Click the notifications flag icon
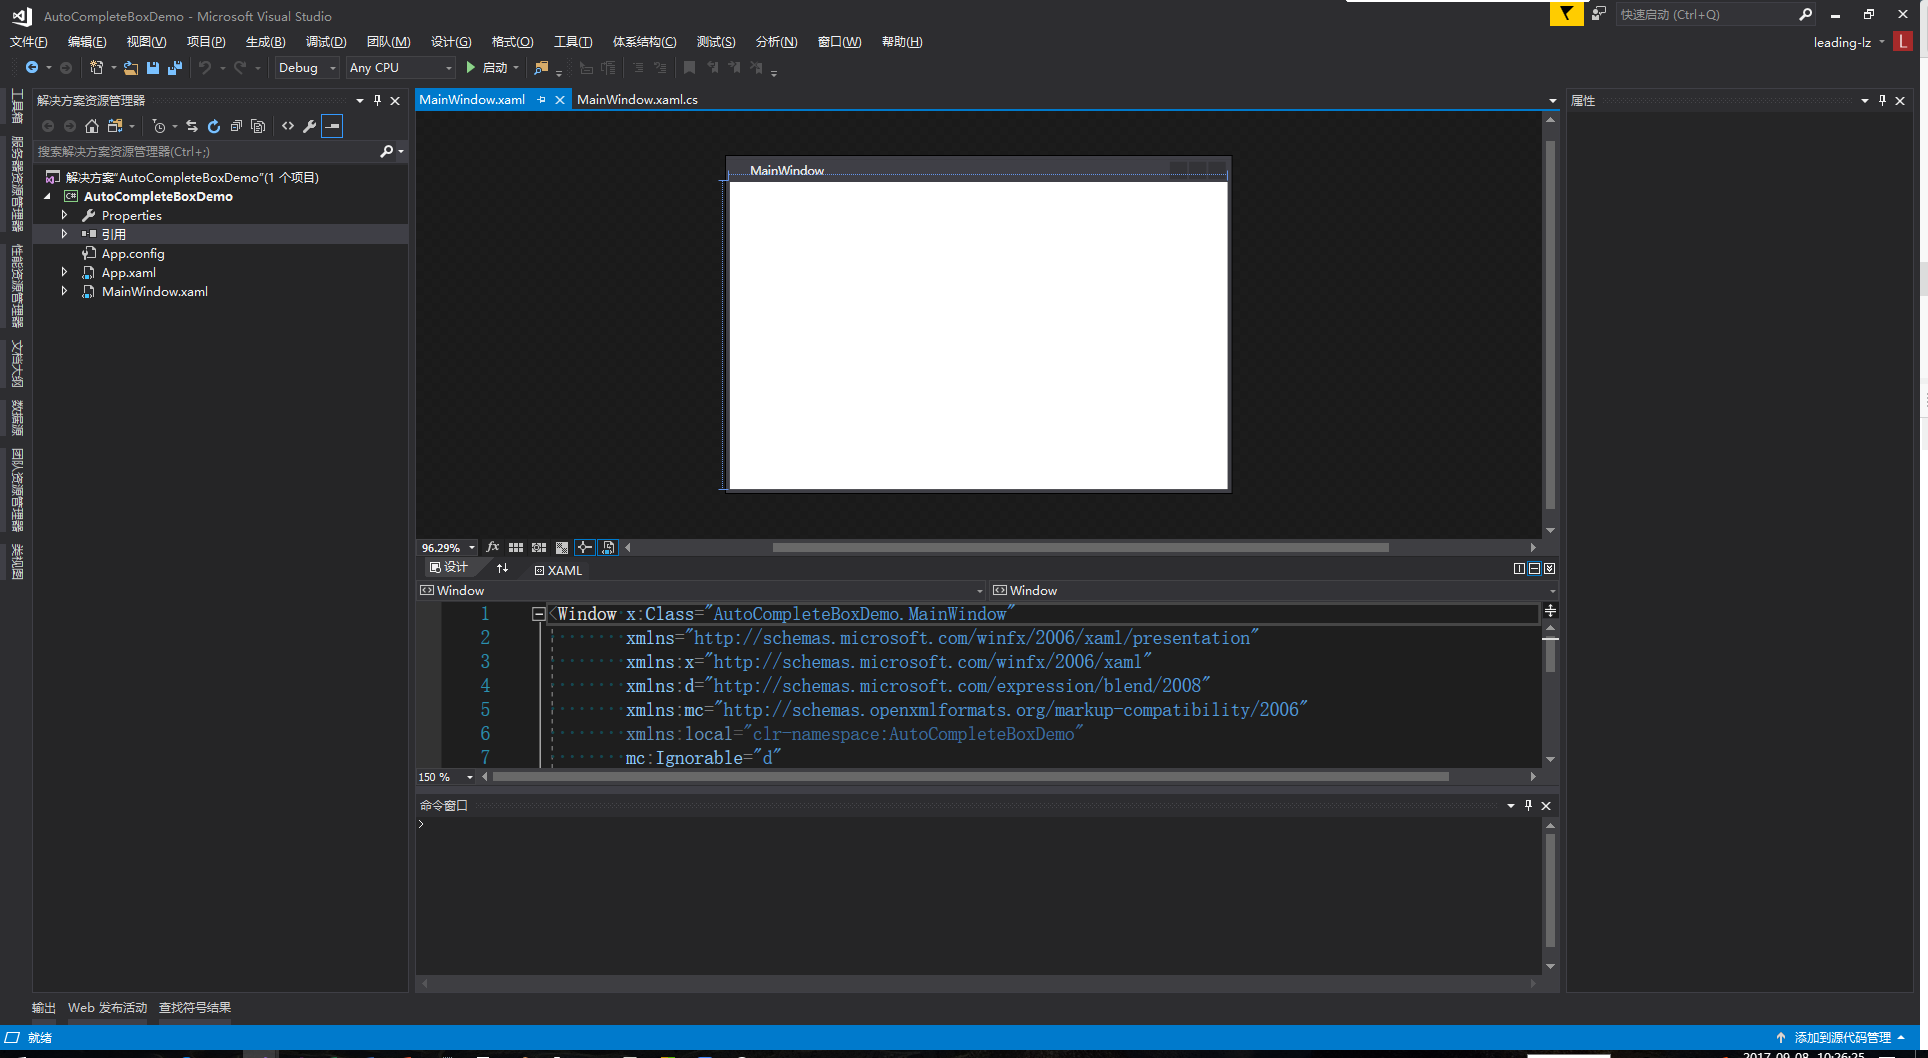This screenshot has height=1058, width=1928. click(x=1566, y=14)
